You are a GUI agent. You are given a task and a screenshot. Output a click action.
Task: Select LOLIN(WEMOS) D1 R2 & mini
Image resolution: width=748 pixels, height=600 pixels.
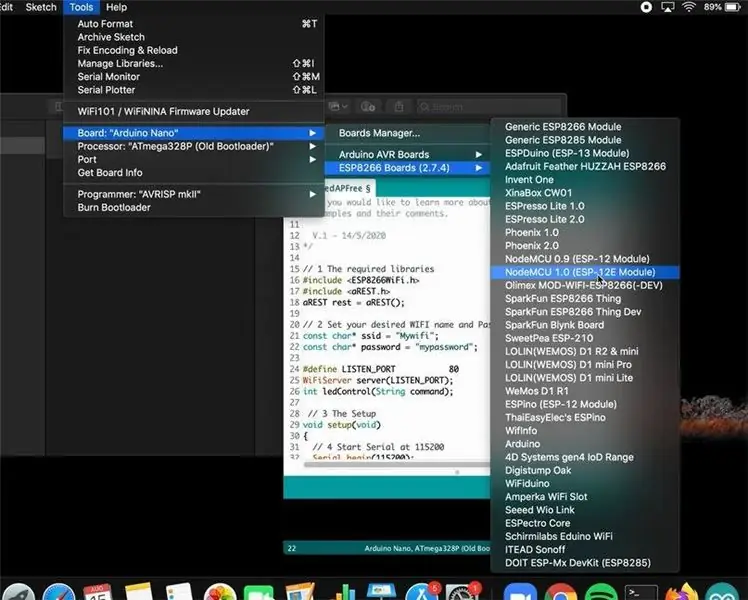coord(585,352)
